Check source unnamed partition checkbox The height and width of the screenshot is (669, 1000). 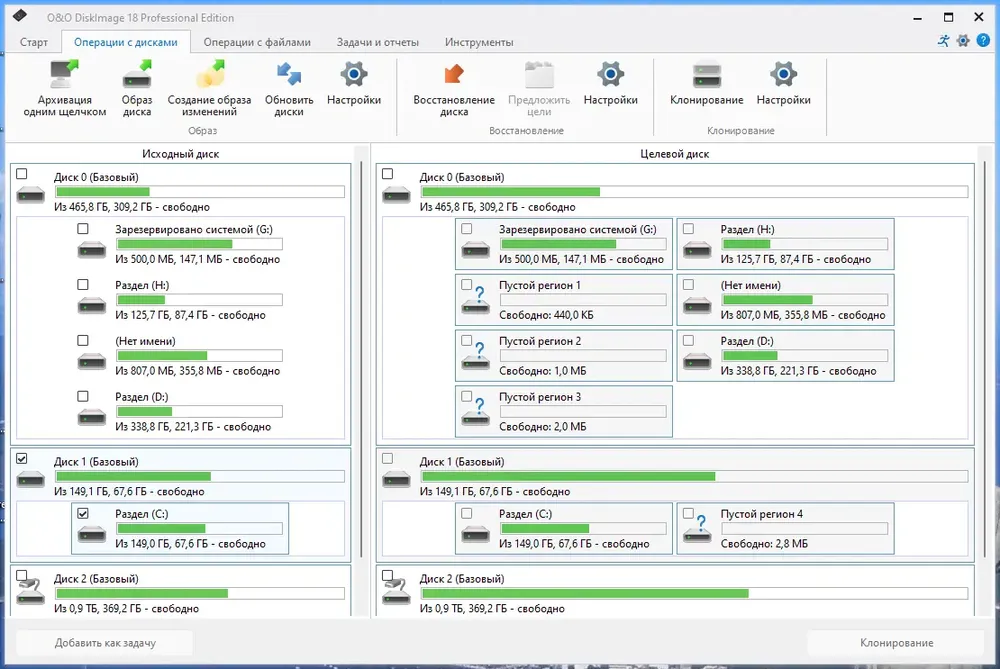tap(83, 341)
